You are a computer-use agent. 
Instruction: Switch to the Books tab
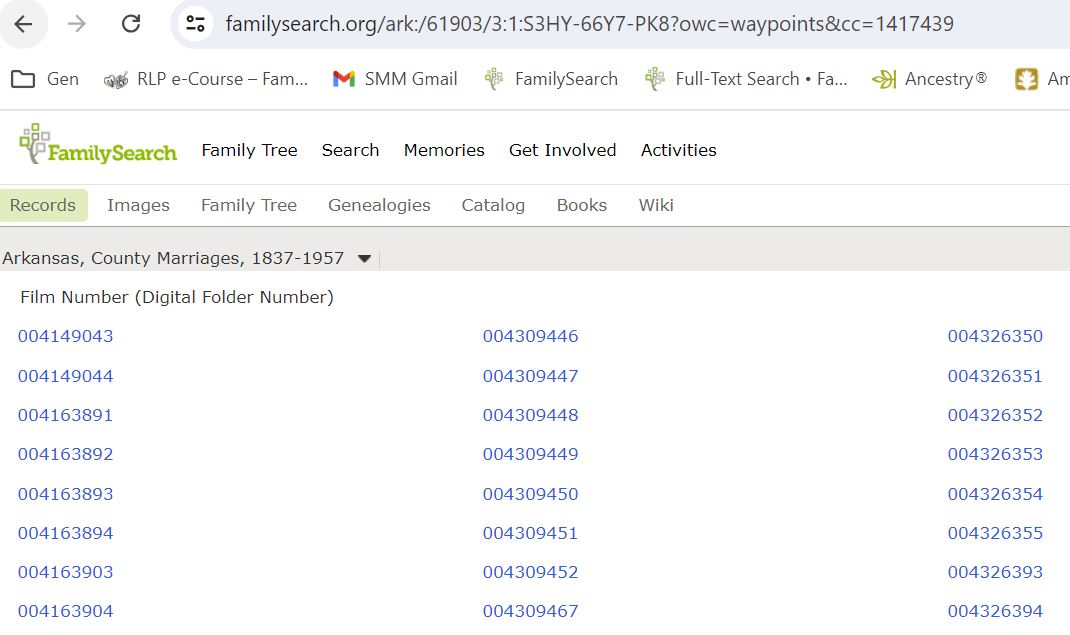[582, 205]
